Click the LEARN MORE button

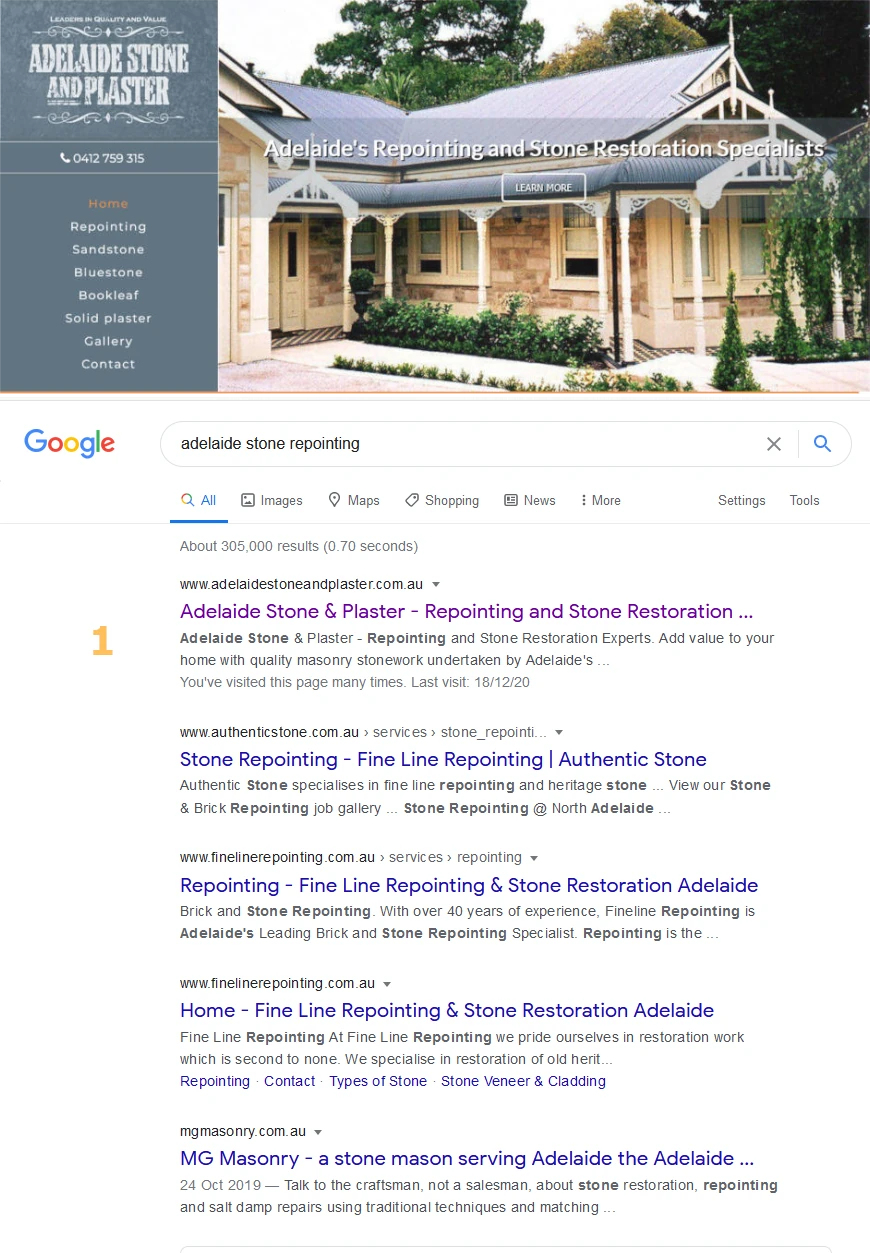(543, 187)
